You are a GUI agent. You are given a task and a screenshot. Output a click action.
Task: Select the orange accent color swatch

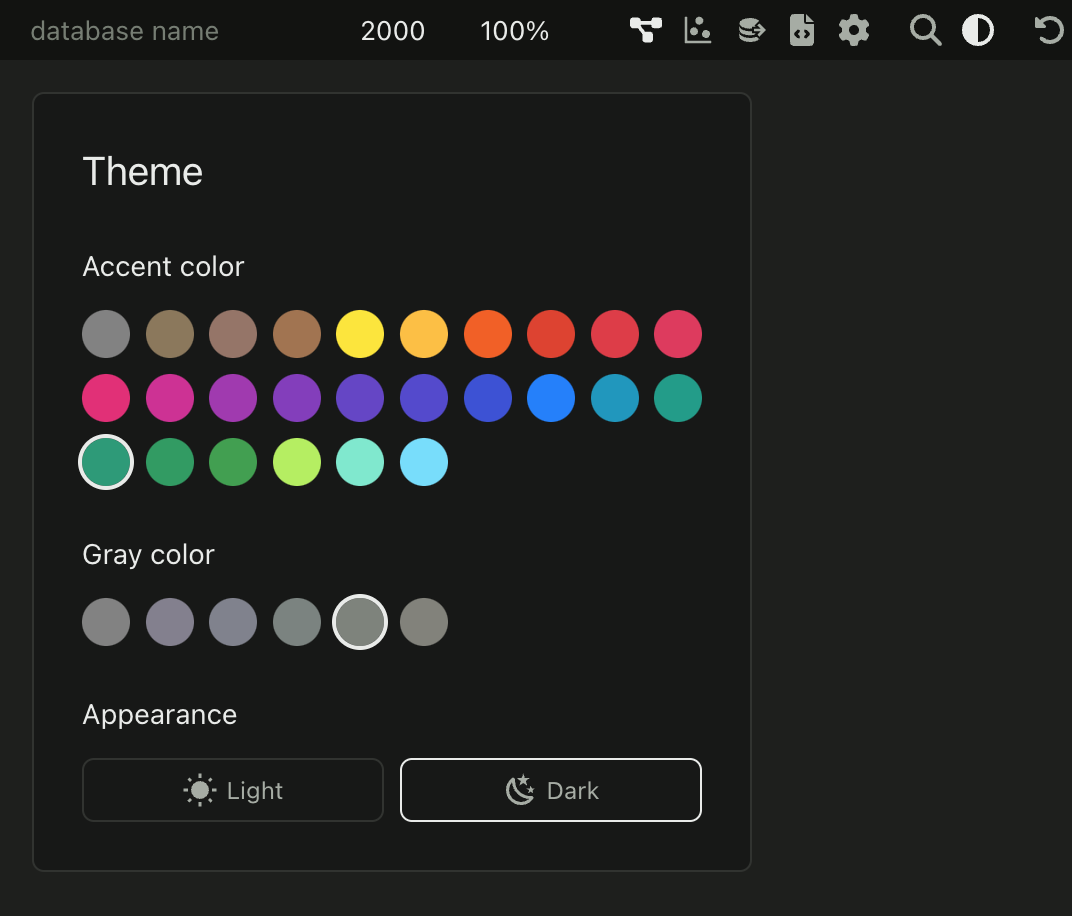click(x=488, y=334)
